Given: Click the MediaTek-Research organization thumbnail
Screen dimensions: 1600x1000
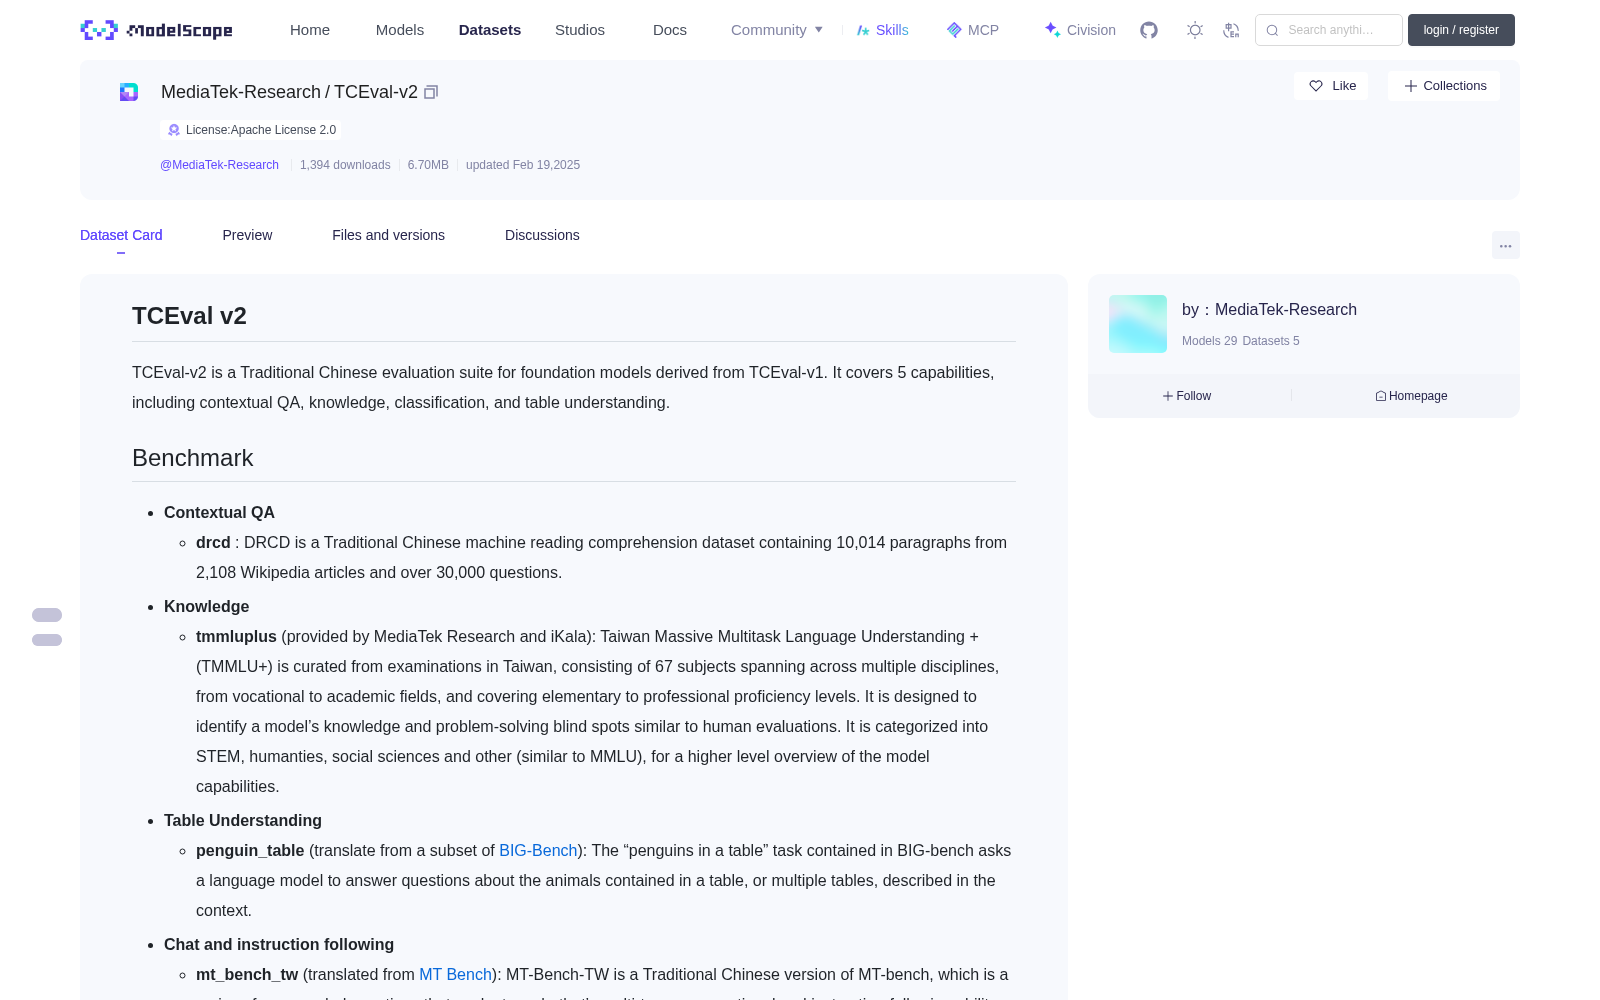Looking at the screenshot, I should click(1138, 324).
